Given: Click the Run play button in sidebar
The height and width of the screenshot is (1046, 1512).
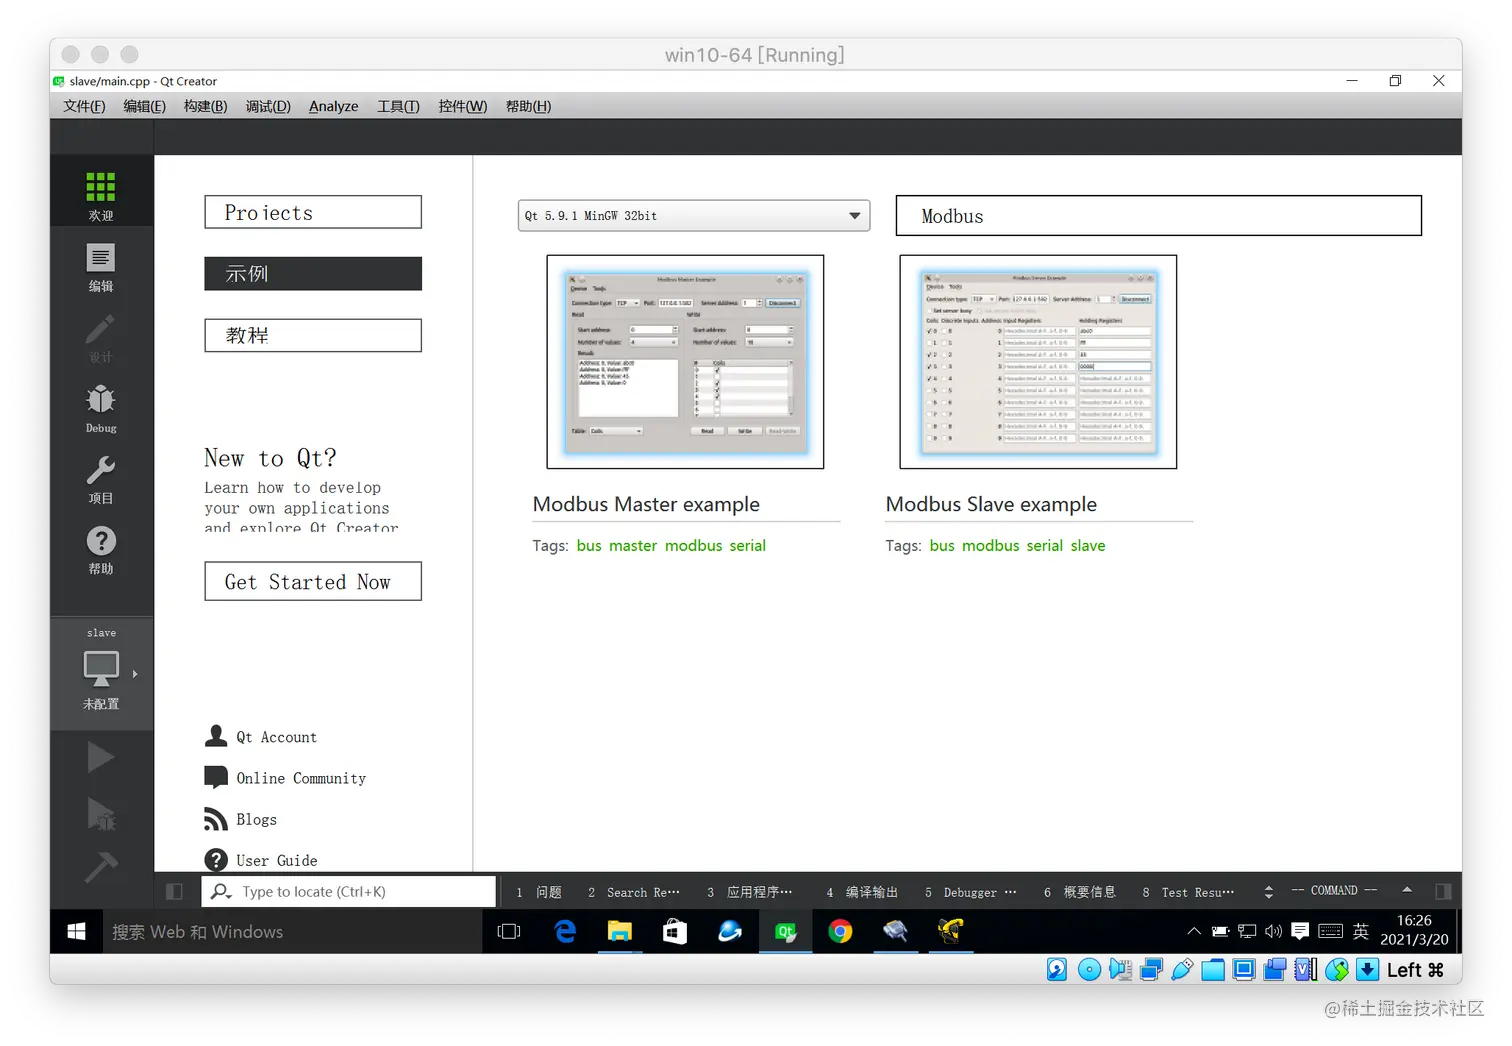Looking at the screenshot, I should tap(101, 757).
